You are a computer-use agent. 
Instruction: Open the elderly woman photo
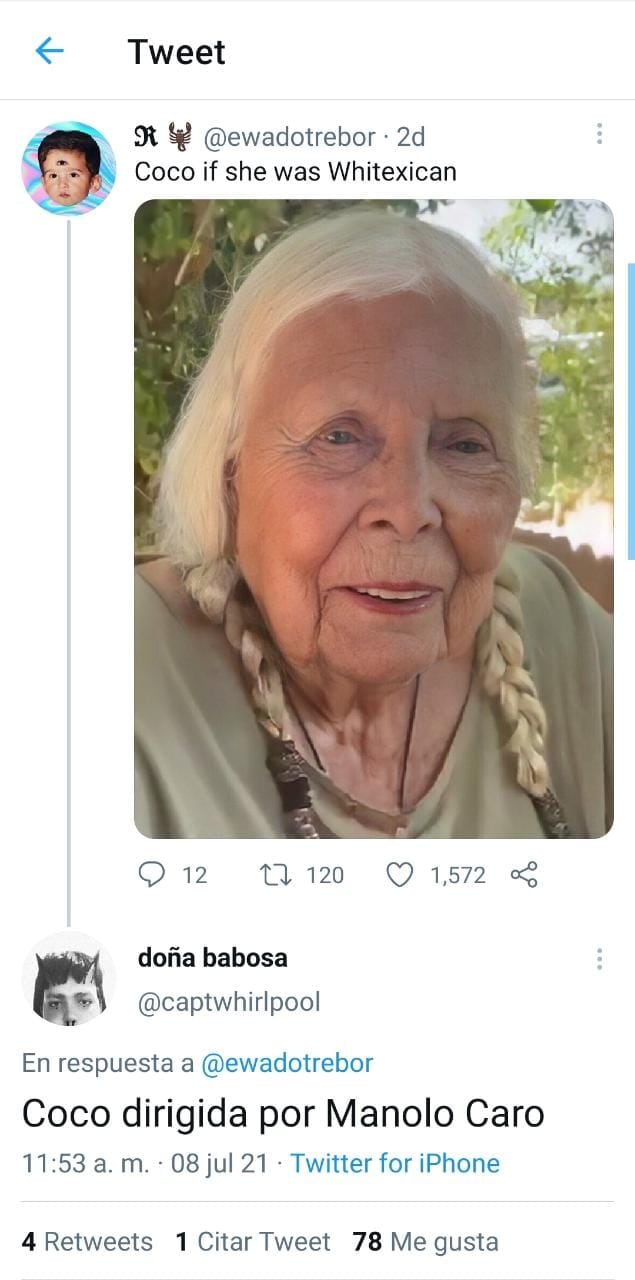coord(373,518)
